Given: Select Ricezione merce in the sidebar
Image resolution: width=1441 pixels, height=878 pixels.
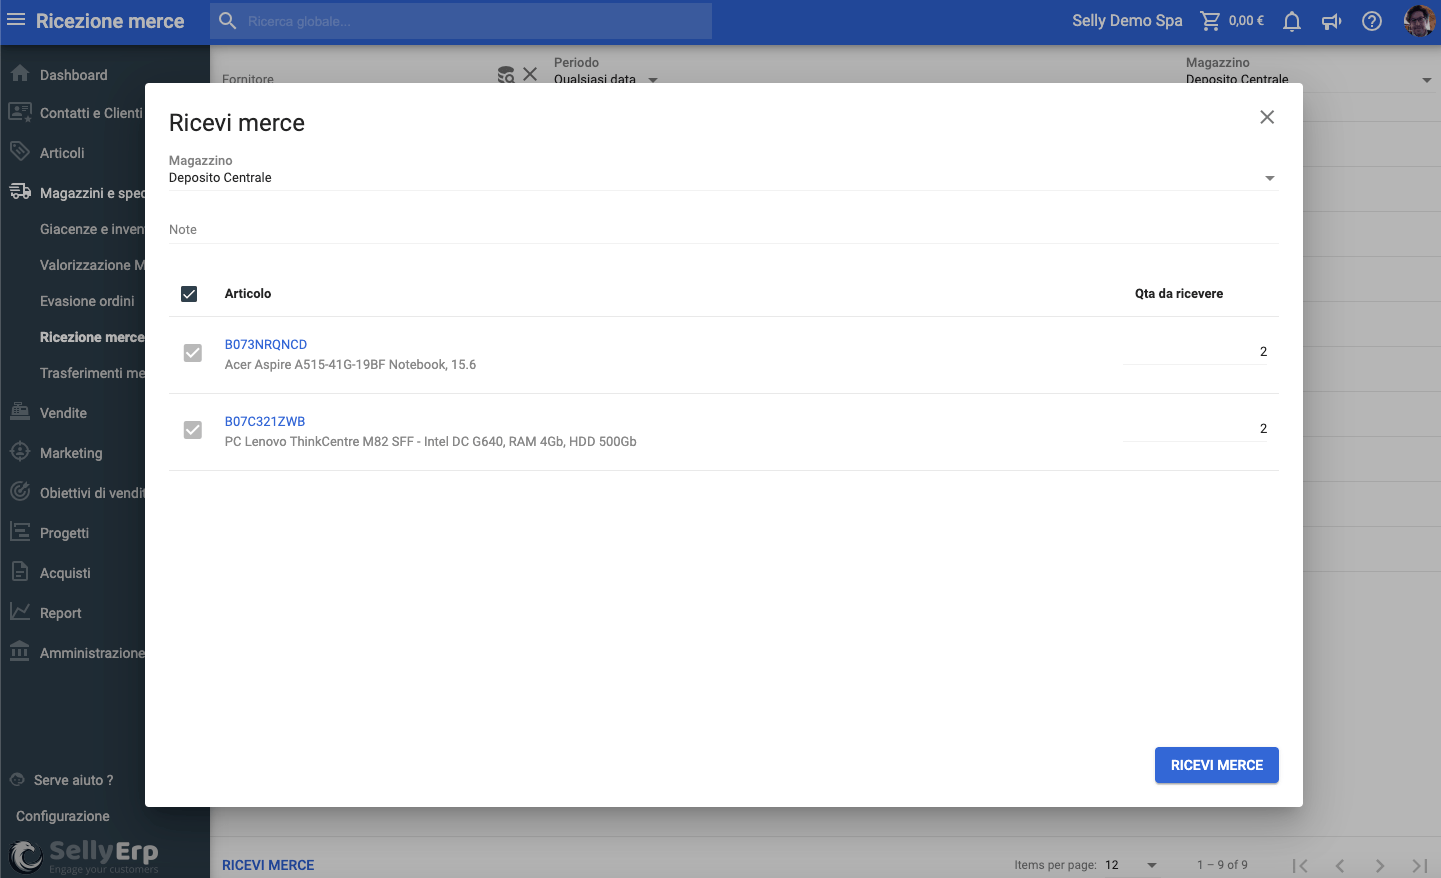Looking at the screenshot, I should point(92,337).
